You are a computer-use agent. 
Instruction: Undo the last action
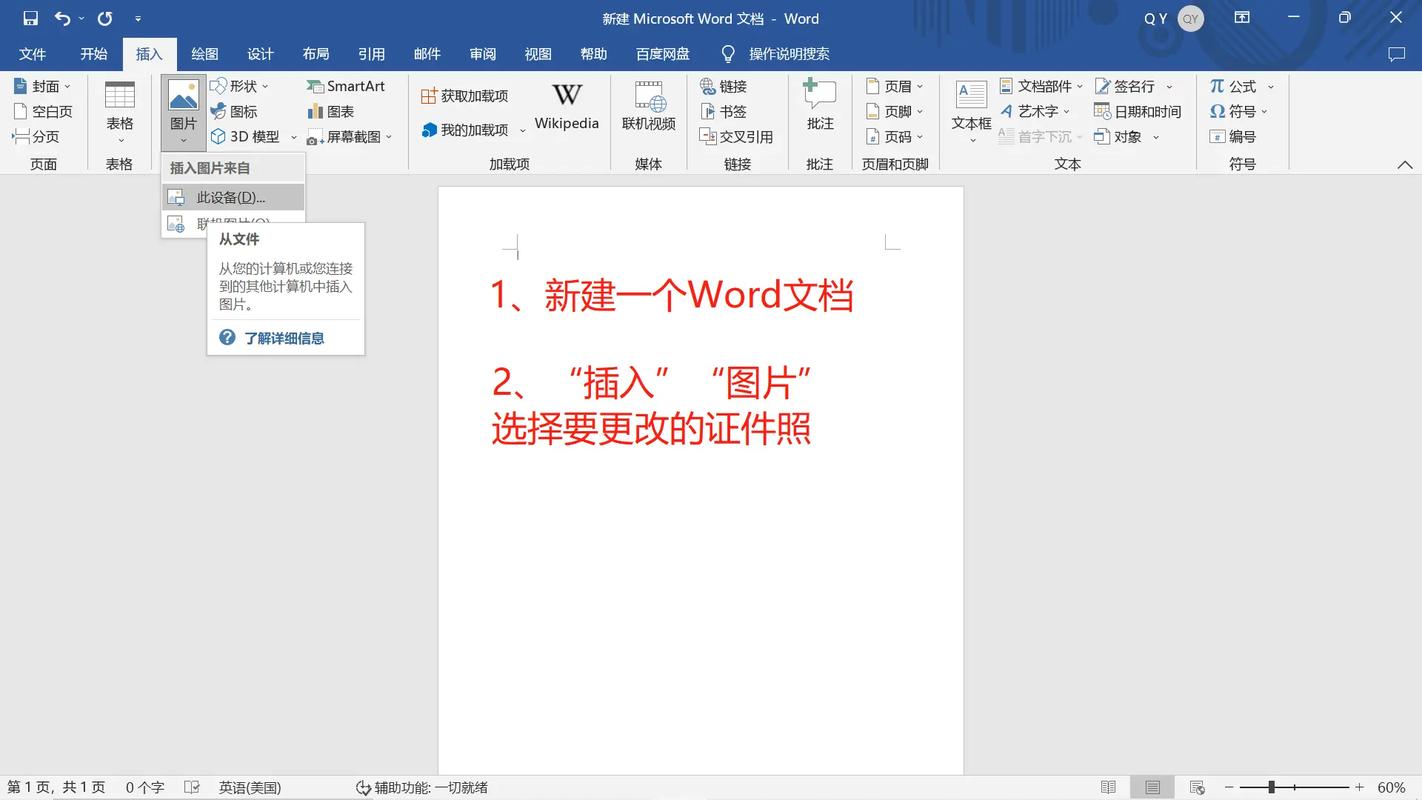(62, 18)
